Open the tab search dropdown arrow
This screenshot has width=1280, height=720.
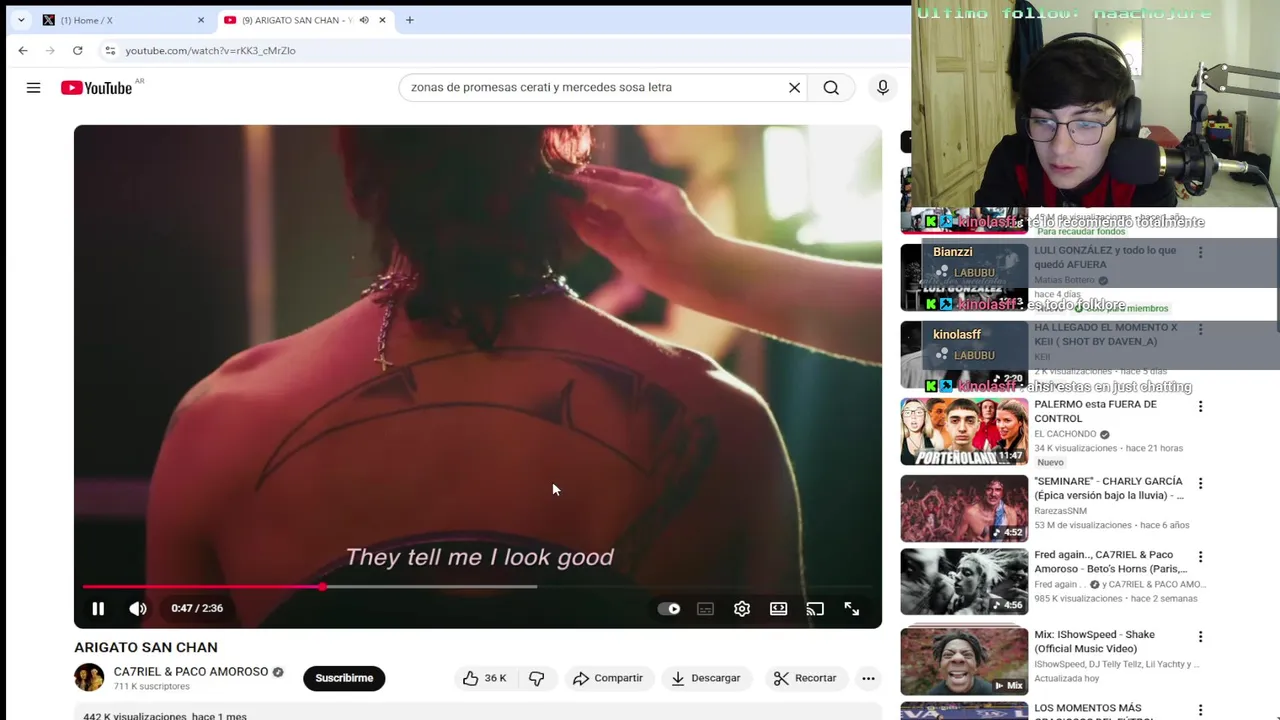21,20
